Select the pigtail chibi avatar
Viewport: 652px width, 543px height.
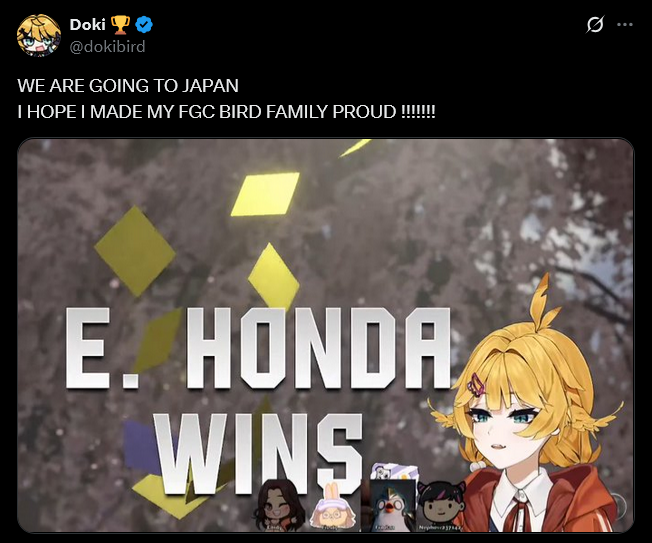coord(441,506)
